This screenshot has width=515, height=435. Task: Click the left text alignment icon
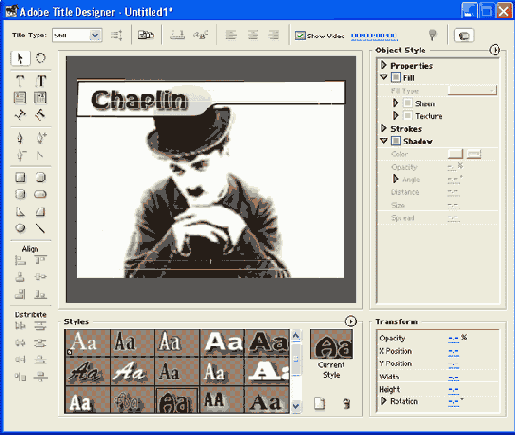pos(231,35)
